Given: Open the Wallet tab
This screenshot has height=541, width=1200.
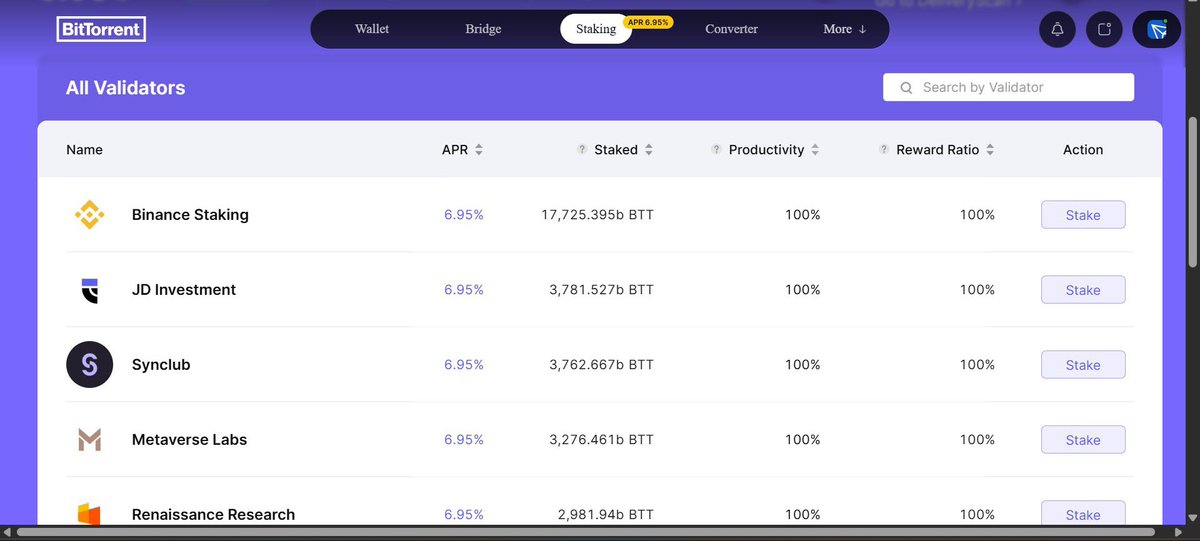Looking at the screenshot, I should (372, 29).
